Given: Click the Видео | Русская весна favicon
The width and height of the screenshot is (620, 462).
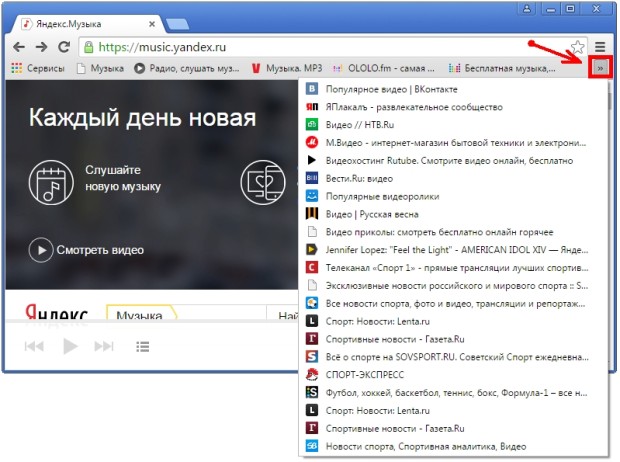Looking at the screenshot, I should (x=312, y=214).
